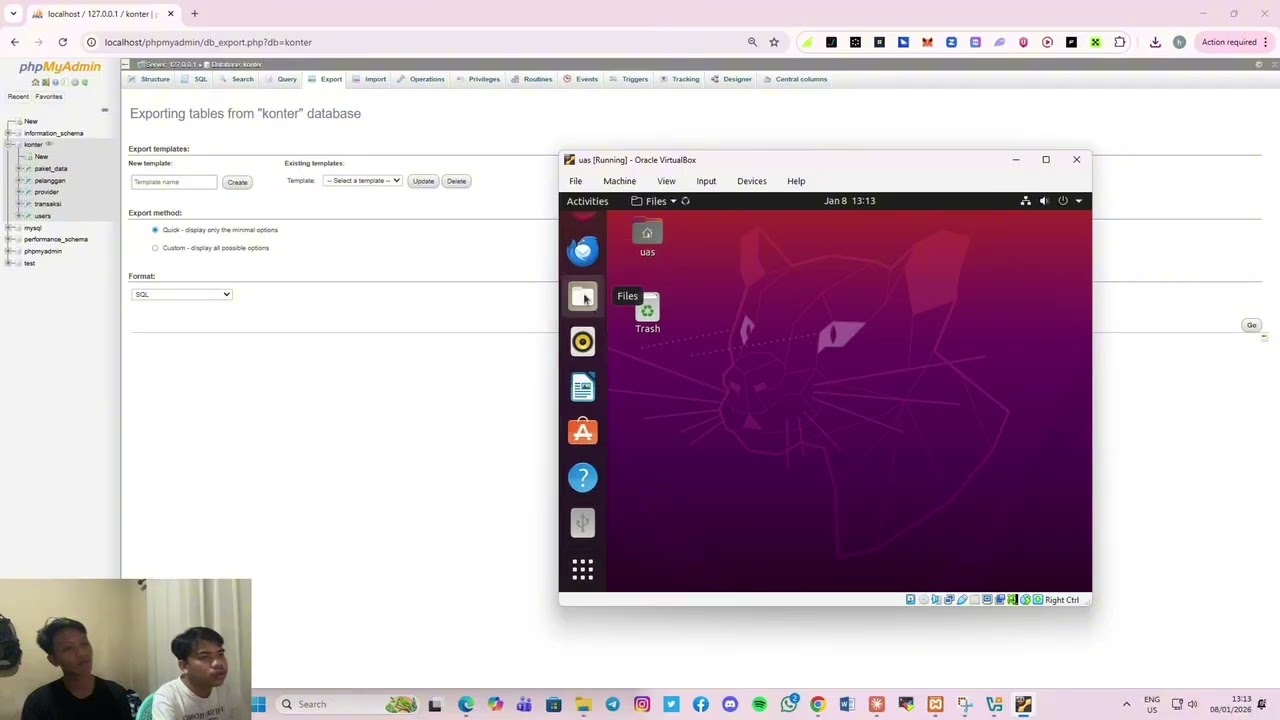This screenshot has height=720, width=1280.
Task: Open Files app menu in Ubuntu top bar
Action: point(654,201)
